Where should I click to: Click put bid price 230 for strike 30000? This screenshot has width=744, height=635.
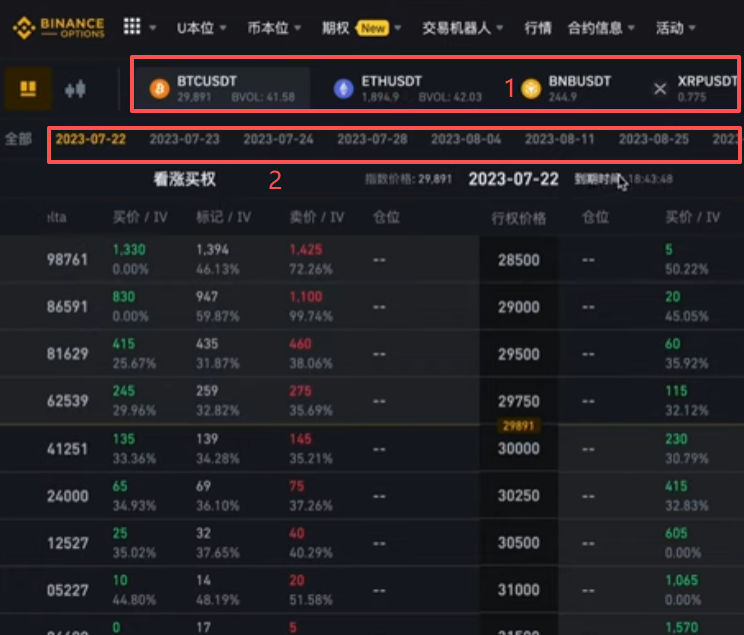click(676, 439)
